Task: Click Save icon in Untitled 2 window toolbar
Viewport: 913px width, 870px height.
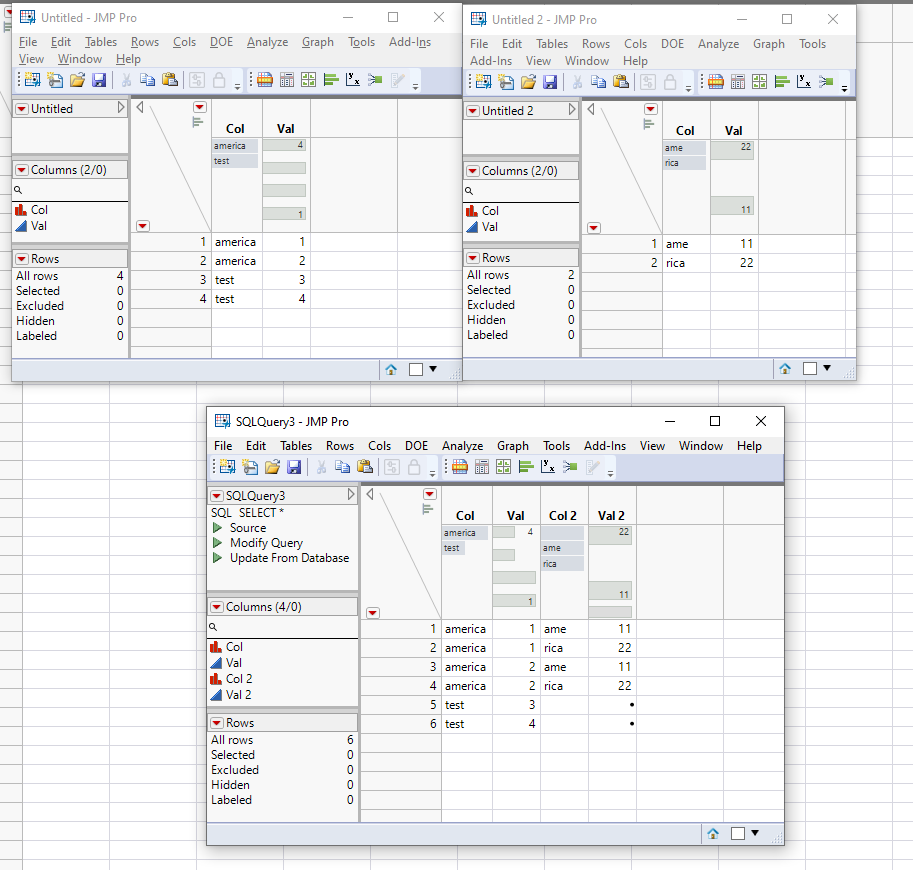Action: tap(550, 82)
